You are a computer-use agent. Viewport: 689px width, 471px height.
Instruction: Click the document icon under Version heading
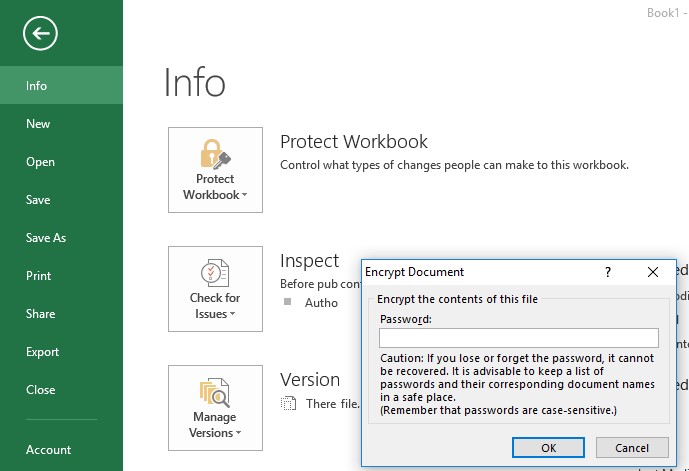pos(289,404)
